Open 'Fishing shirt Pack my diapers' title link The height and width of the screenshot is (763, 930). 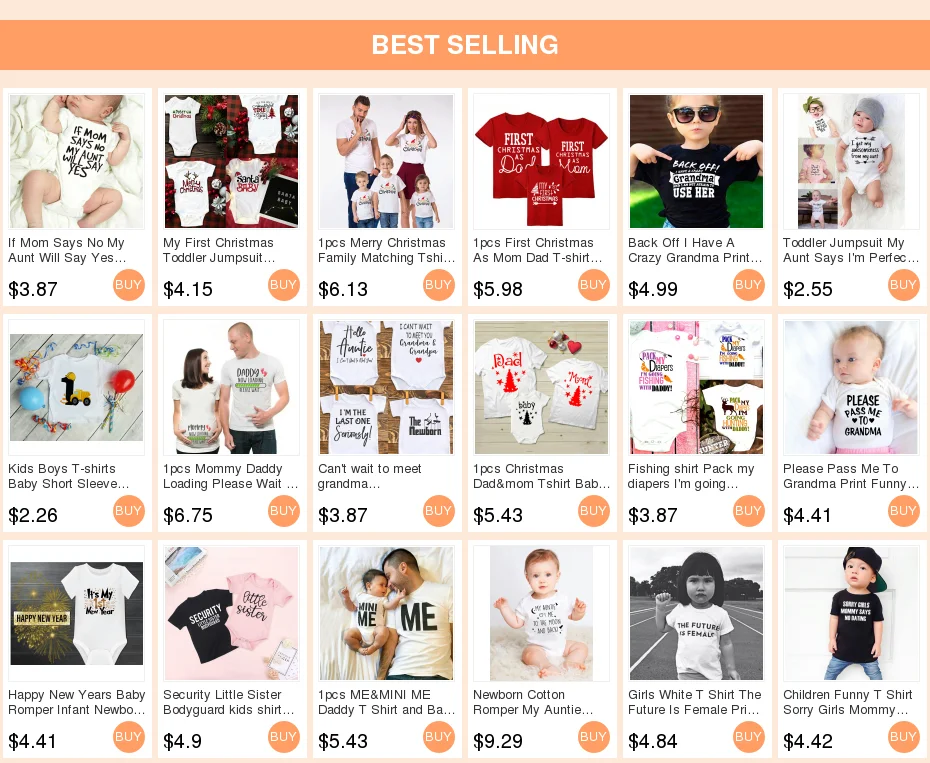[691, 476]
